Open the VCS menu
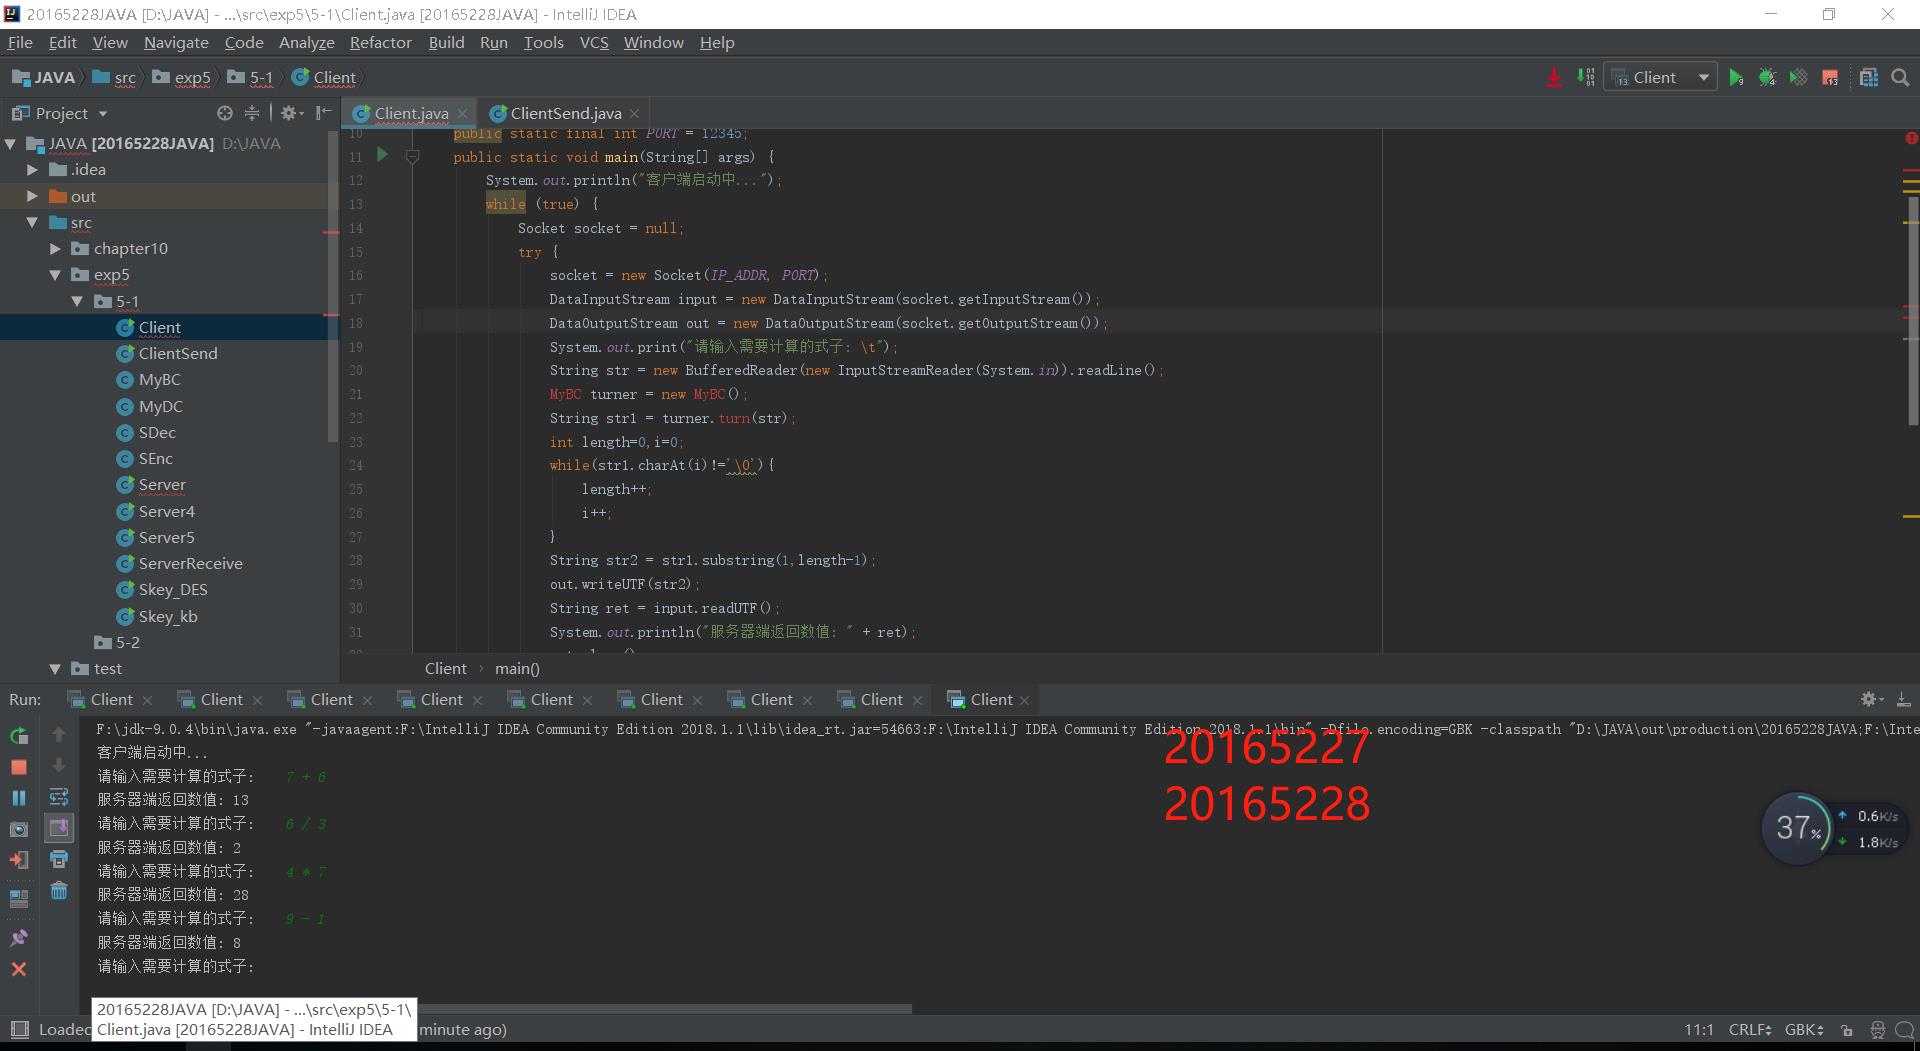The image size is (1920, 1051). [594, 42]
